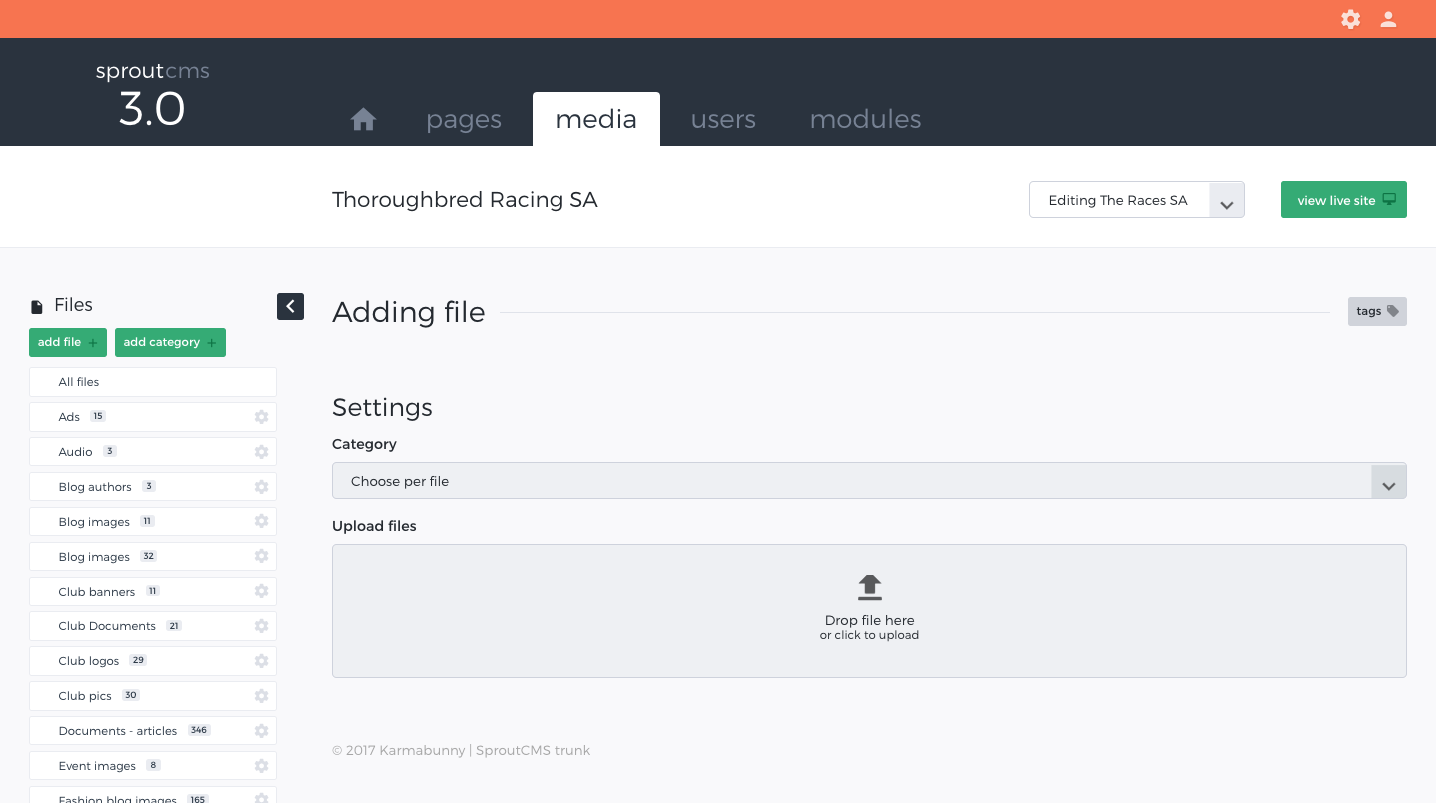Select the Club banners category

click(x=153, y=592)
